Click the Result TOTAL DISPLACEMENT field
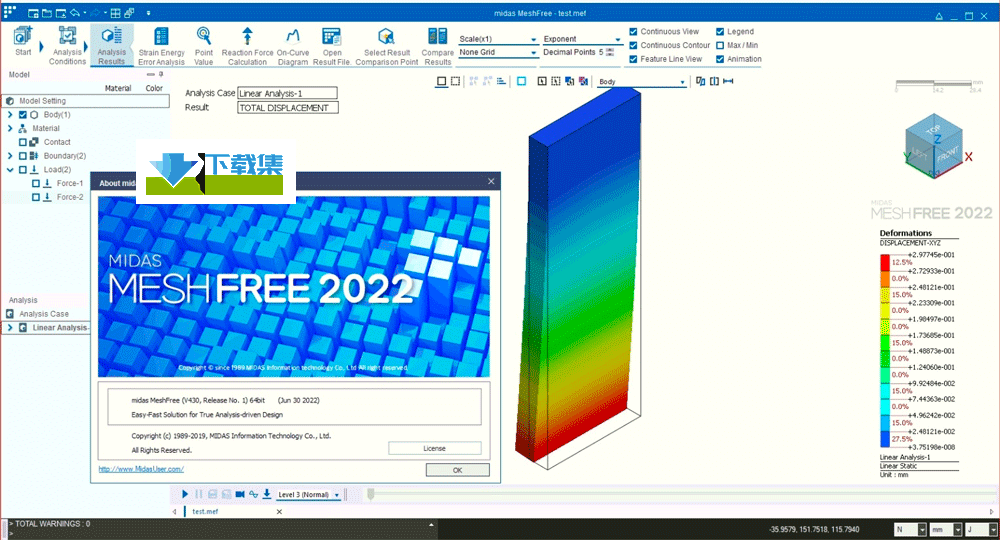This screenshot has width=1000, height=540. (288, 108)
